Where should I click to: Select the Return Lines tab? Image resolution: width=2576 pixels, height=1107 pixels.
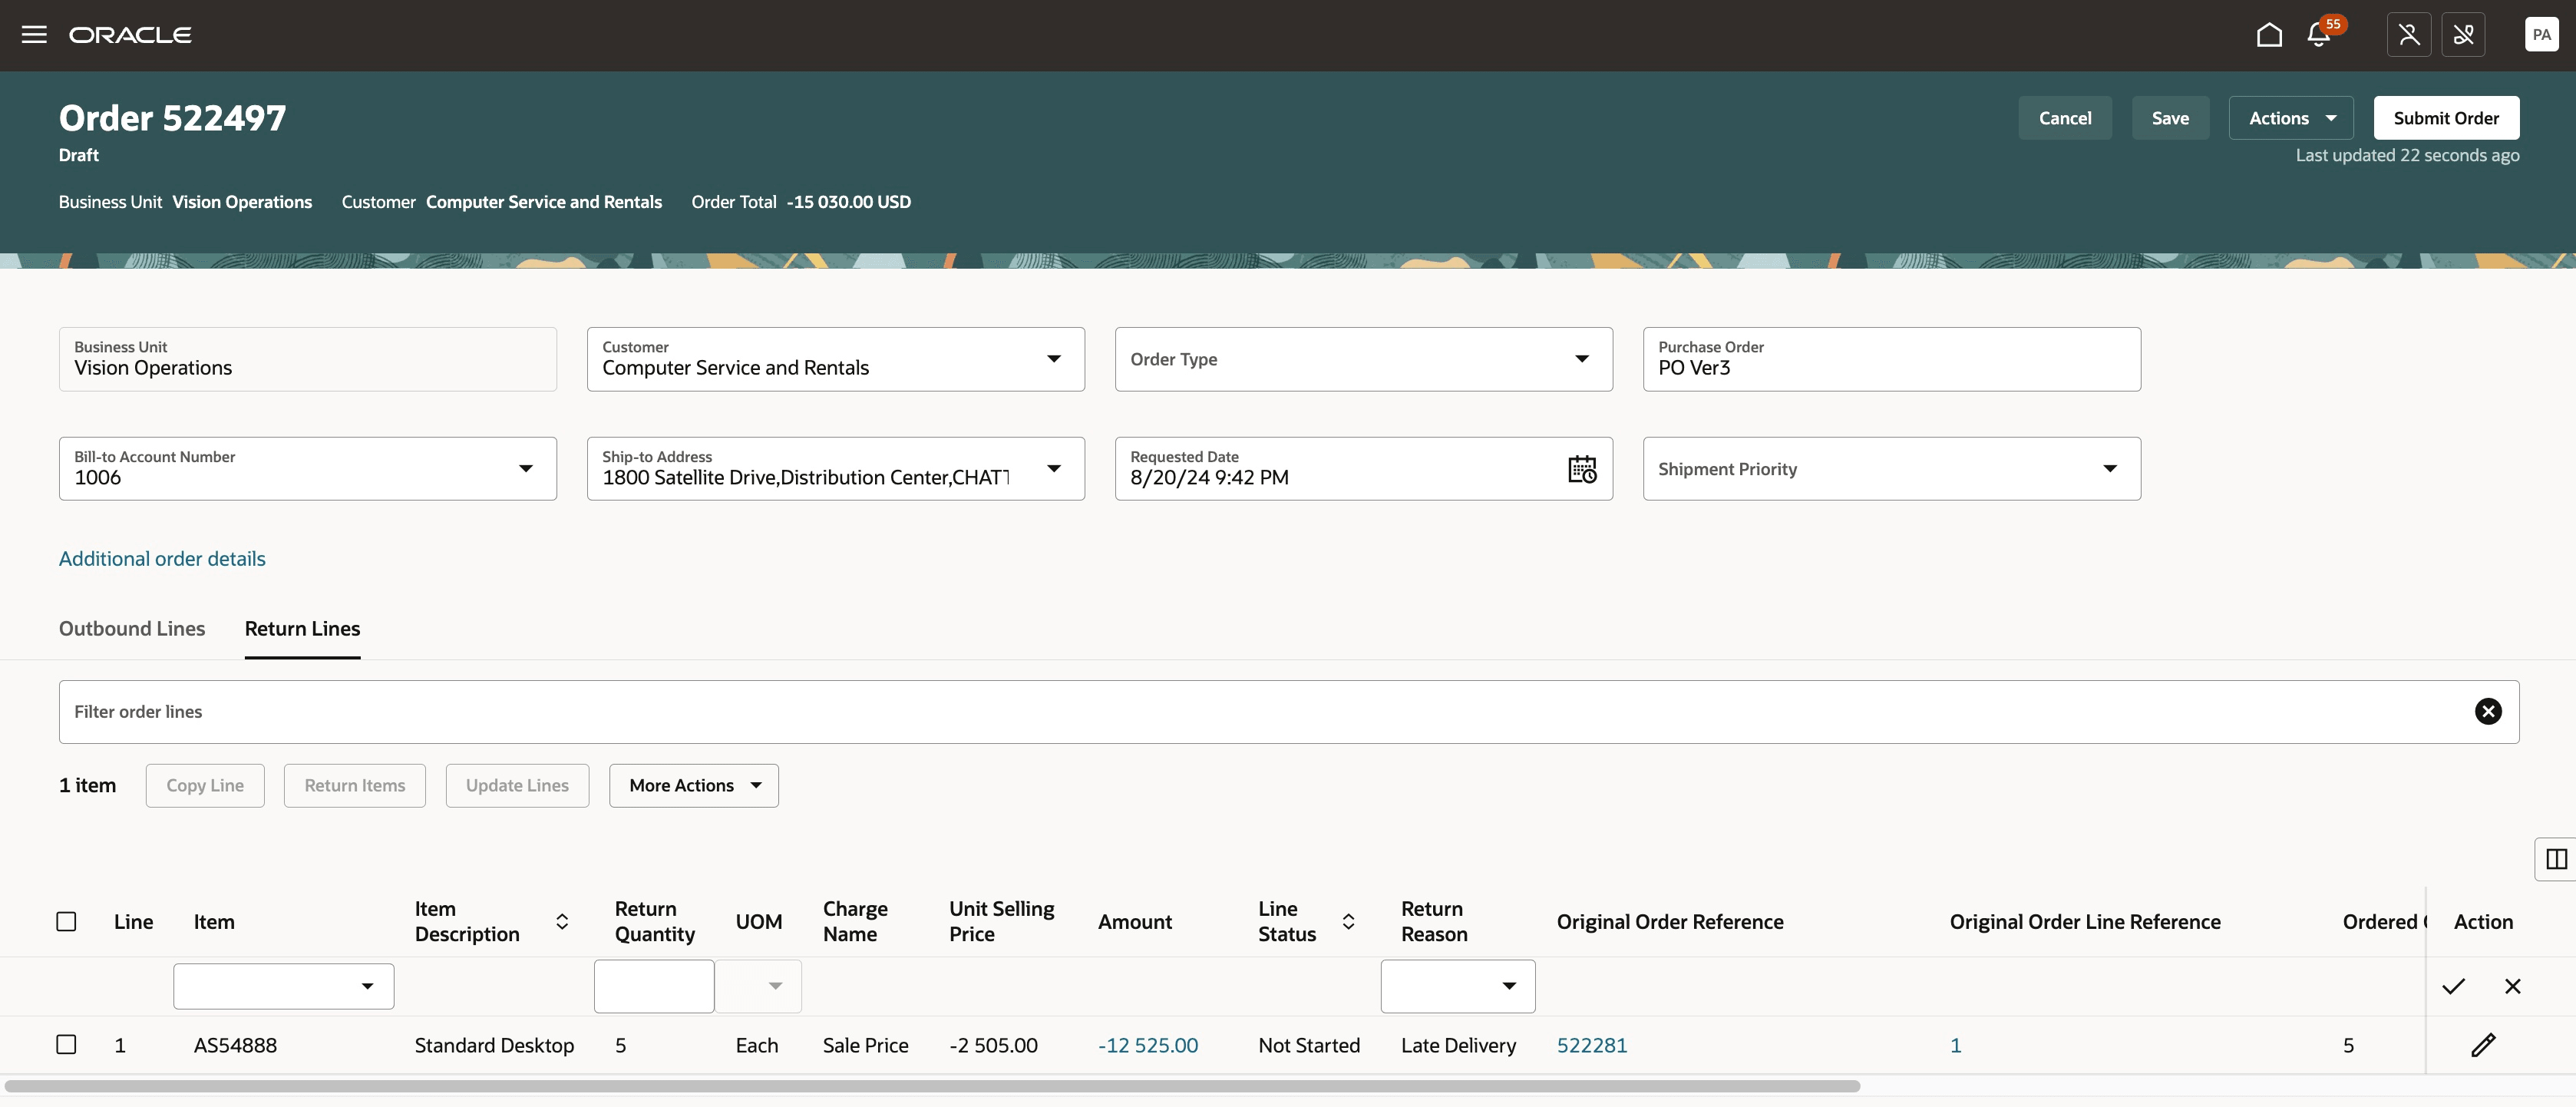pyautogui.click(x=302, y=629)
